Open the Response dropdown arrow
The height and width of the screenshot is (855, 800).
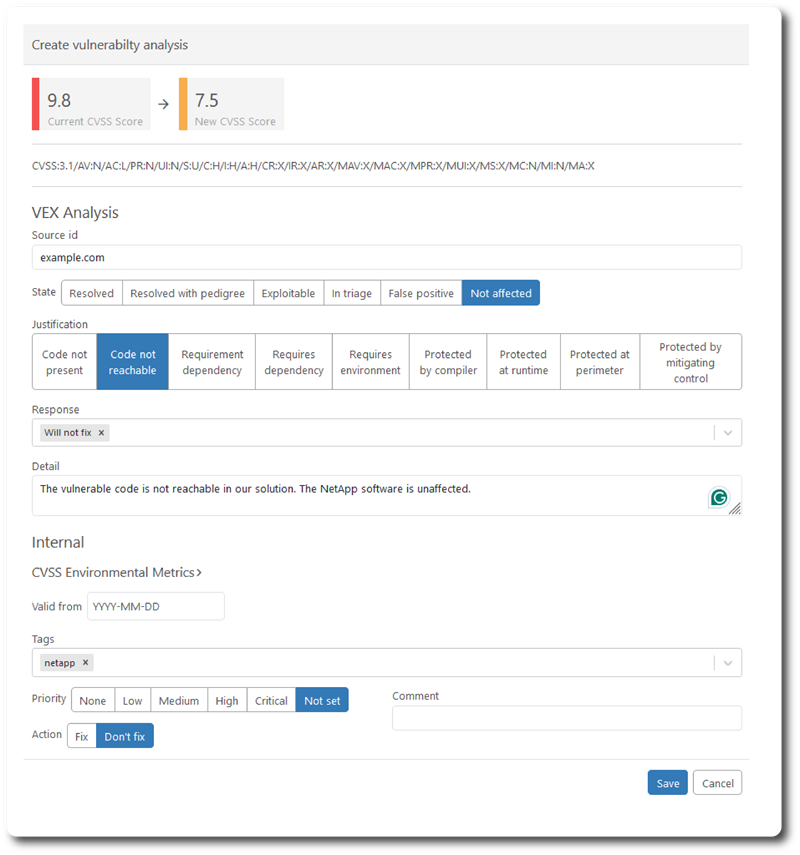point(727,433)
